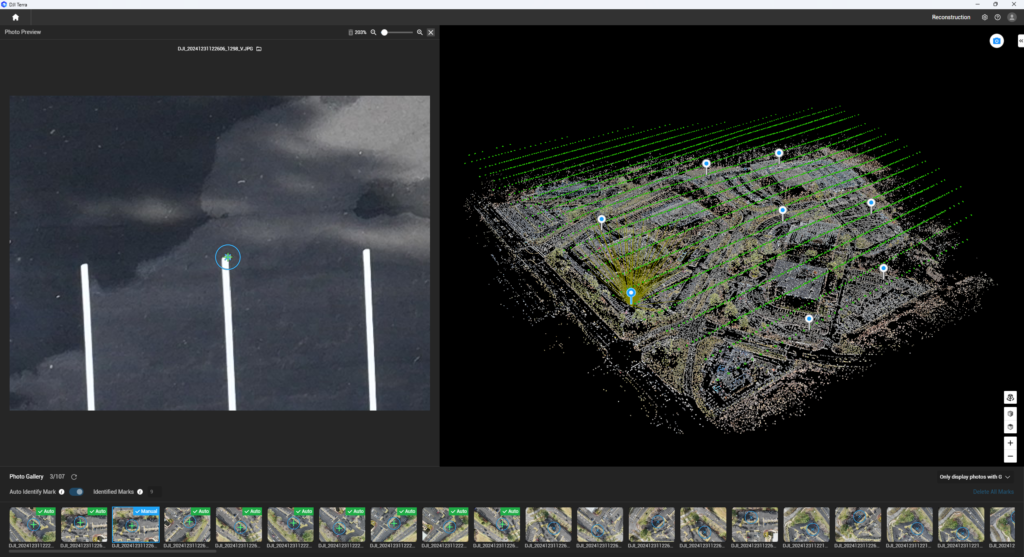Refresh the Photo Gallery list
The width and height of the screenshot is (1024, 557).
pos(74,477)
